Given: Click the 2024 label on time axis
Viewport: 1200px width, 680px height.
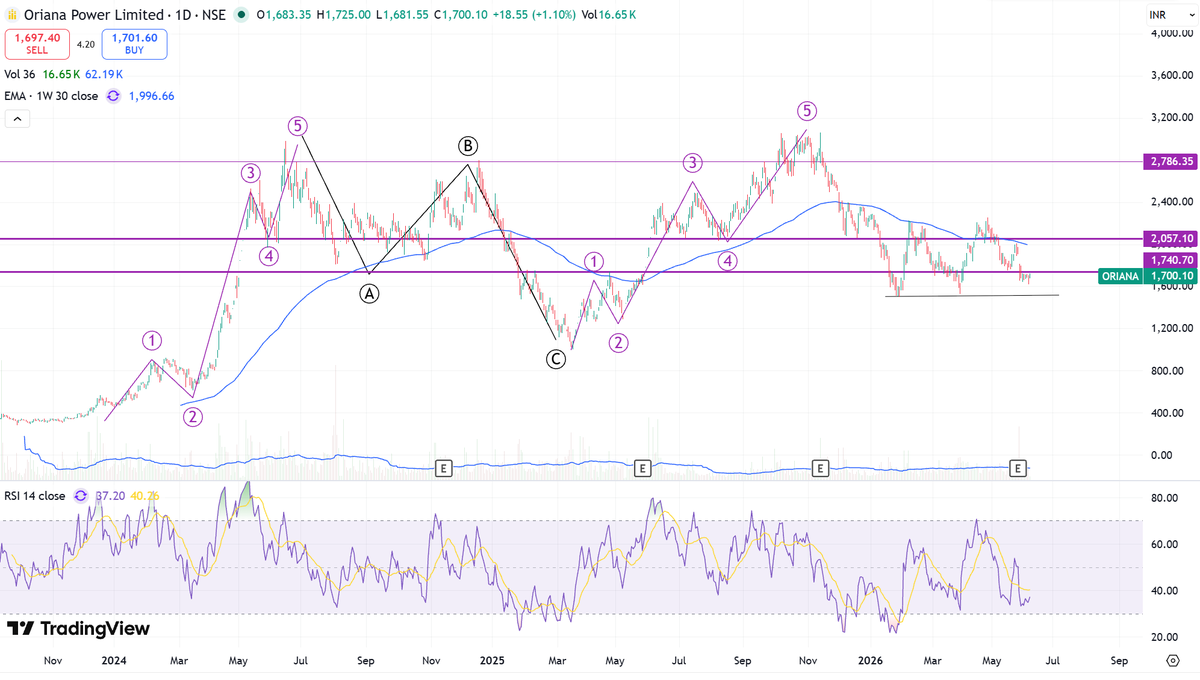Looking at the screenshot, I should coord(114,661).
